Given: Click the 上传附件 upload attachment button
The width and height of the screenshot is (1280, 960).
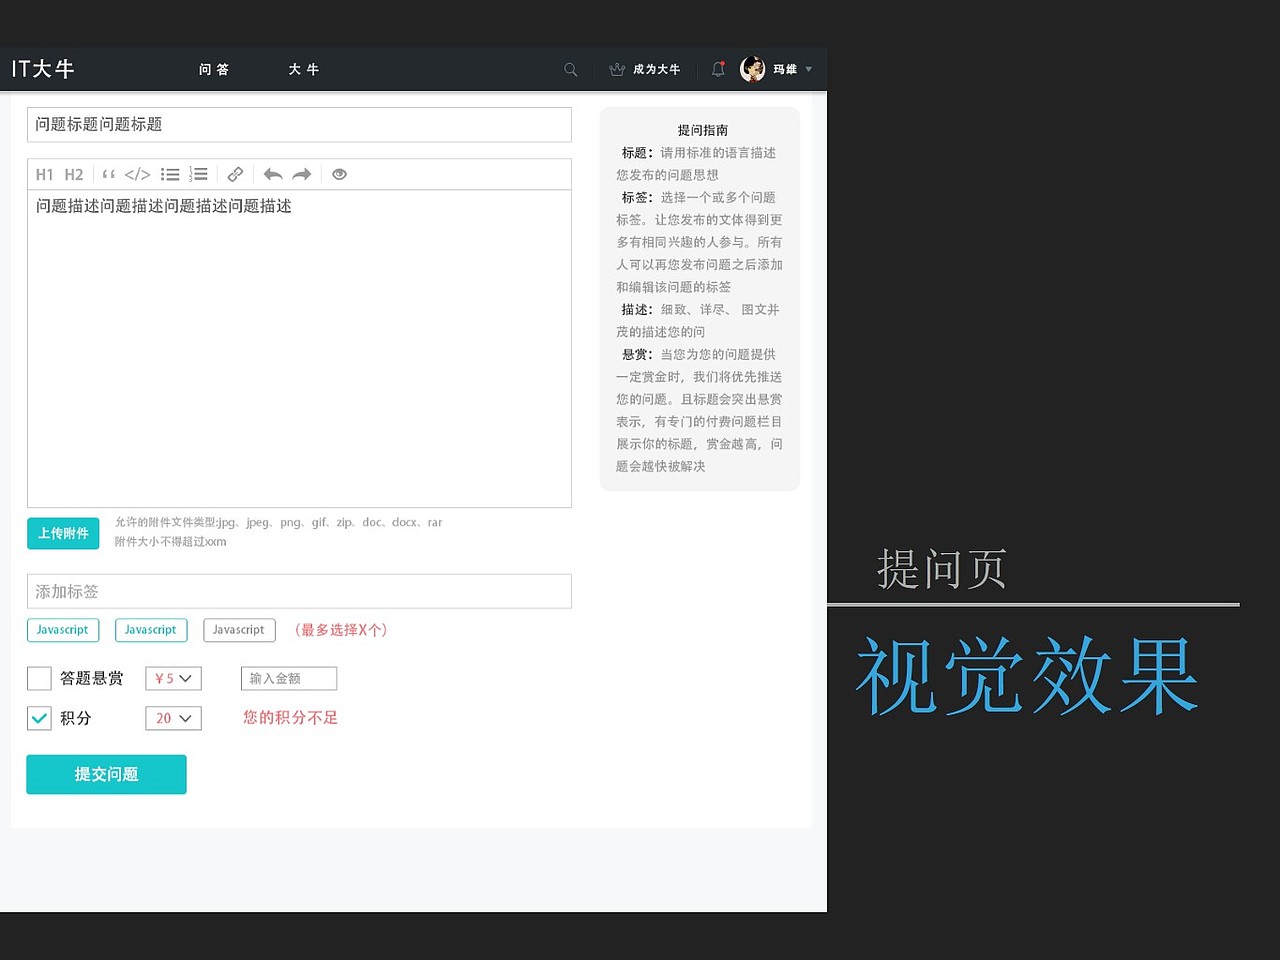Looking at the screenshot, I should pos(62,533).
